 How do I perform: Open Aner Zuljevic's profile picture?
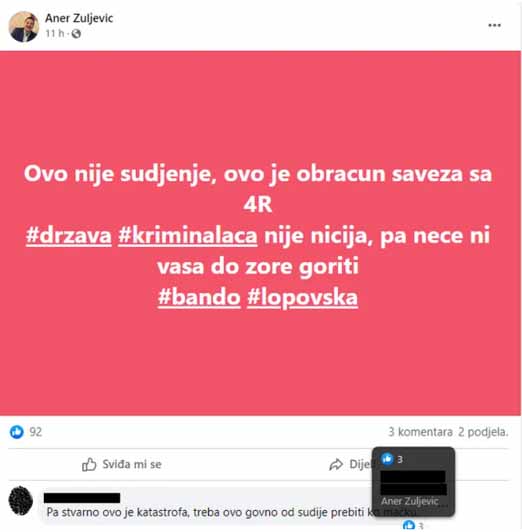pyautogui.click(x=23, y=27)
